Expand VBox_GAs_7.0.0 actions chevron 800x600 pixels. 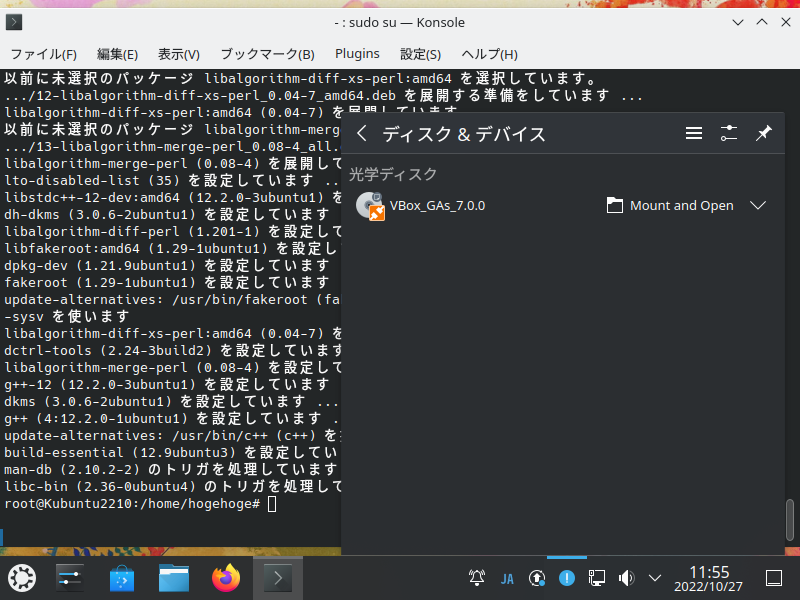pos(758,206)
